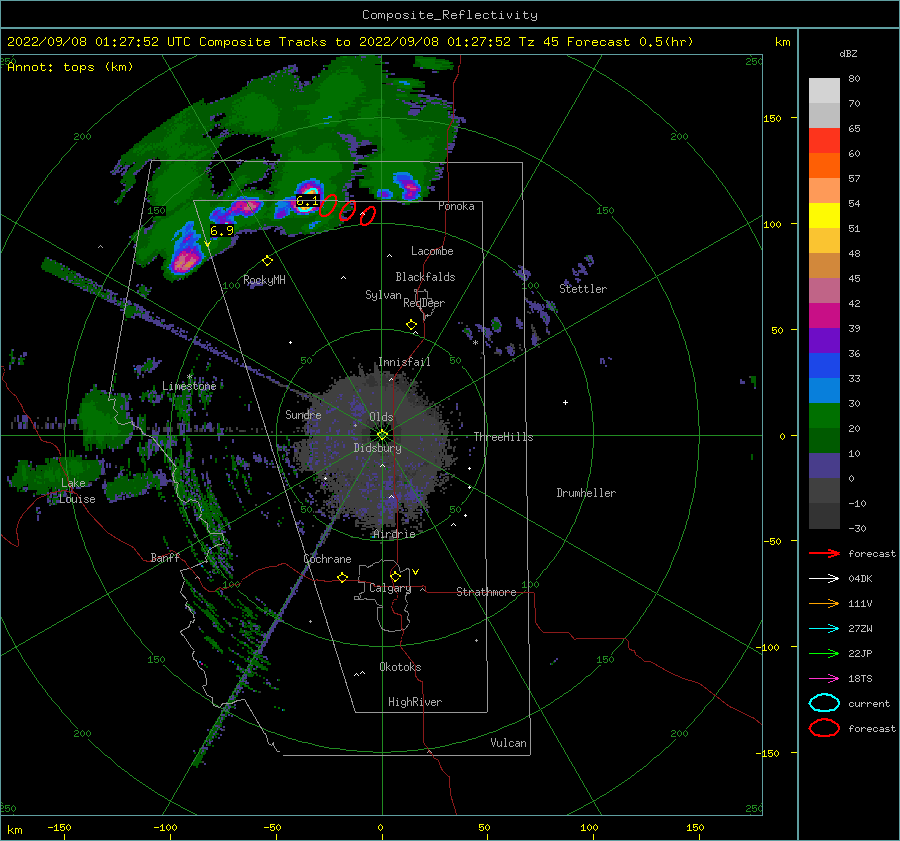Screen dimensions: 900x841
Task: Click the yellow diamond marker below RedDeer
Action: pyautogui.click(x=412, y=325)
